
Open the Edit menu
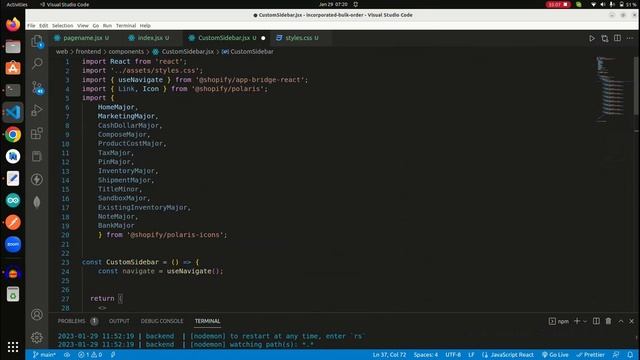coord(44,25)
